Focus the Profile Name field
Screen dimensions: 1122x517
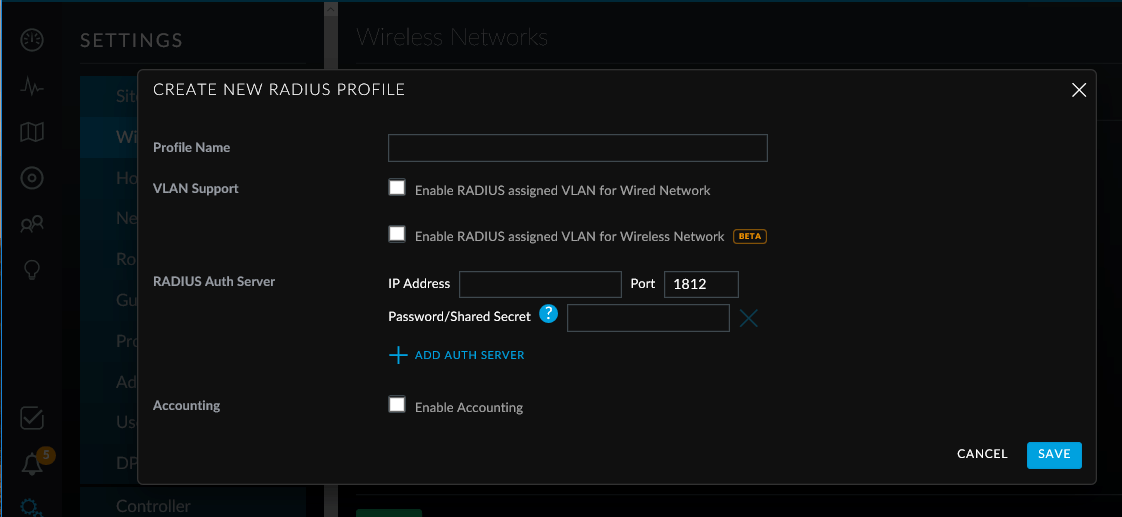[x=577, y=148]
